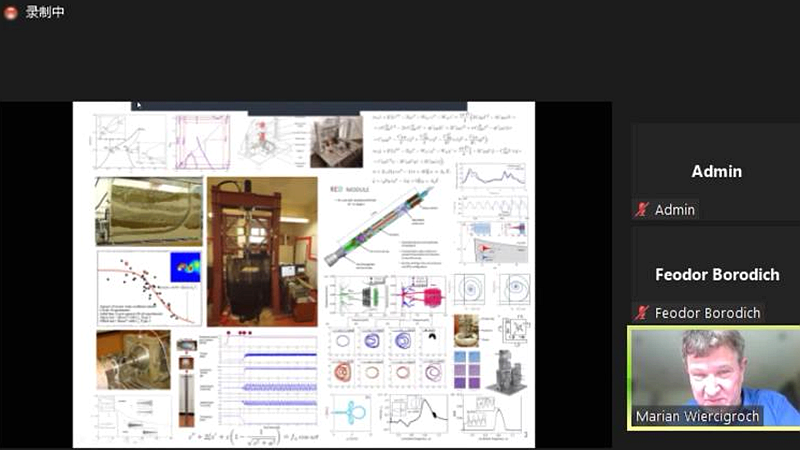The width and height of the screenshot is (800, 450).
Task: Click the 录制中 recording status label
Action: [45, 12]
